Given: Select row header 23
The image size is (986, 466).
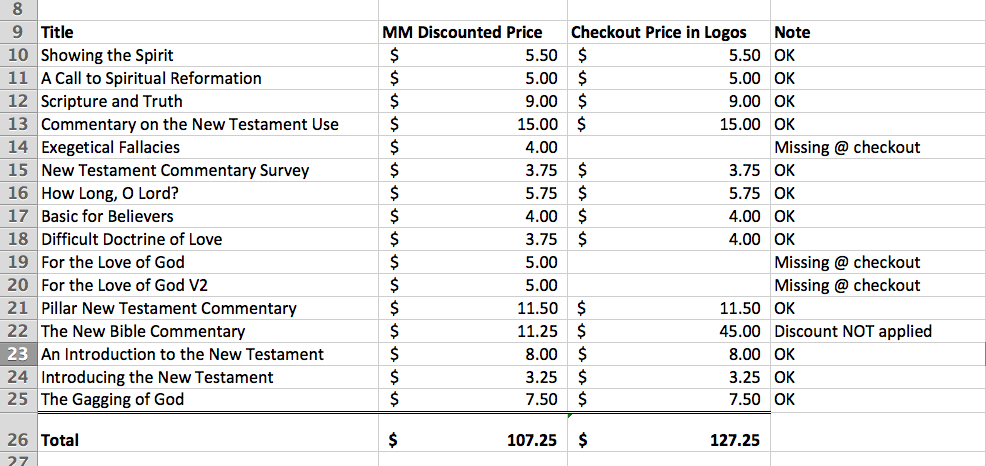Looking at the screenshot, I should [x=19, y=354].
